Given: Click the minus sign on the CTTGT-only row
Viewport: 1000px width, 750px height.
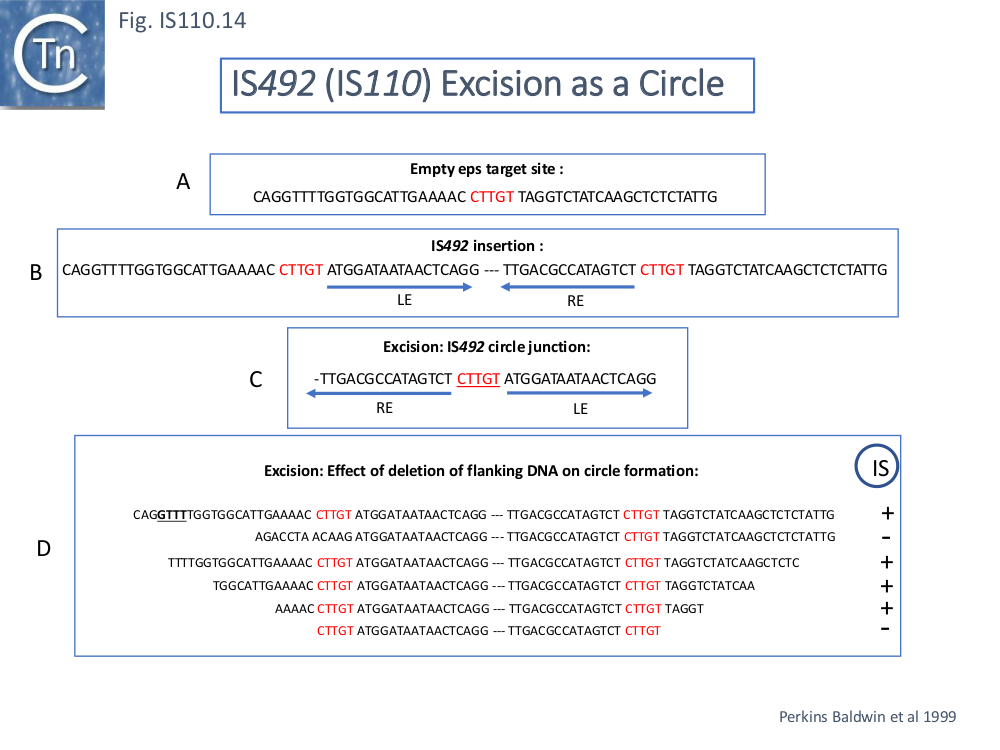Looking at the screenshot, I should click(886, 629).
